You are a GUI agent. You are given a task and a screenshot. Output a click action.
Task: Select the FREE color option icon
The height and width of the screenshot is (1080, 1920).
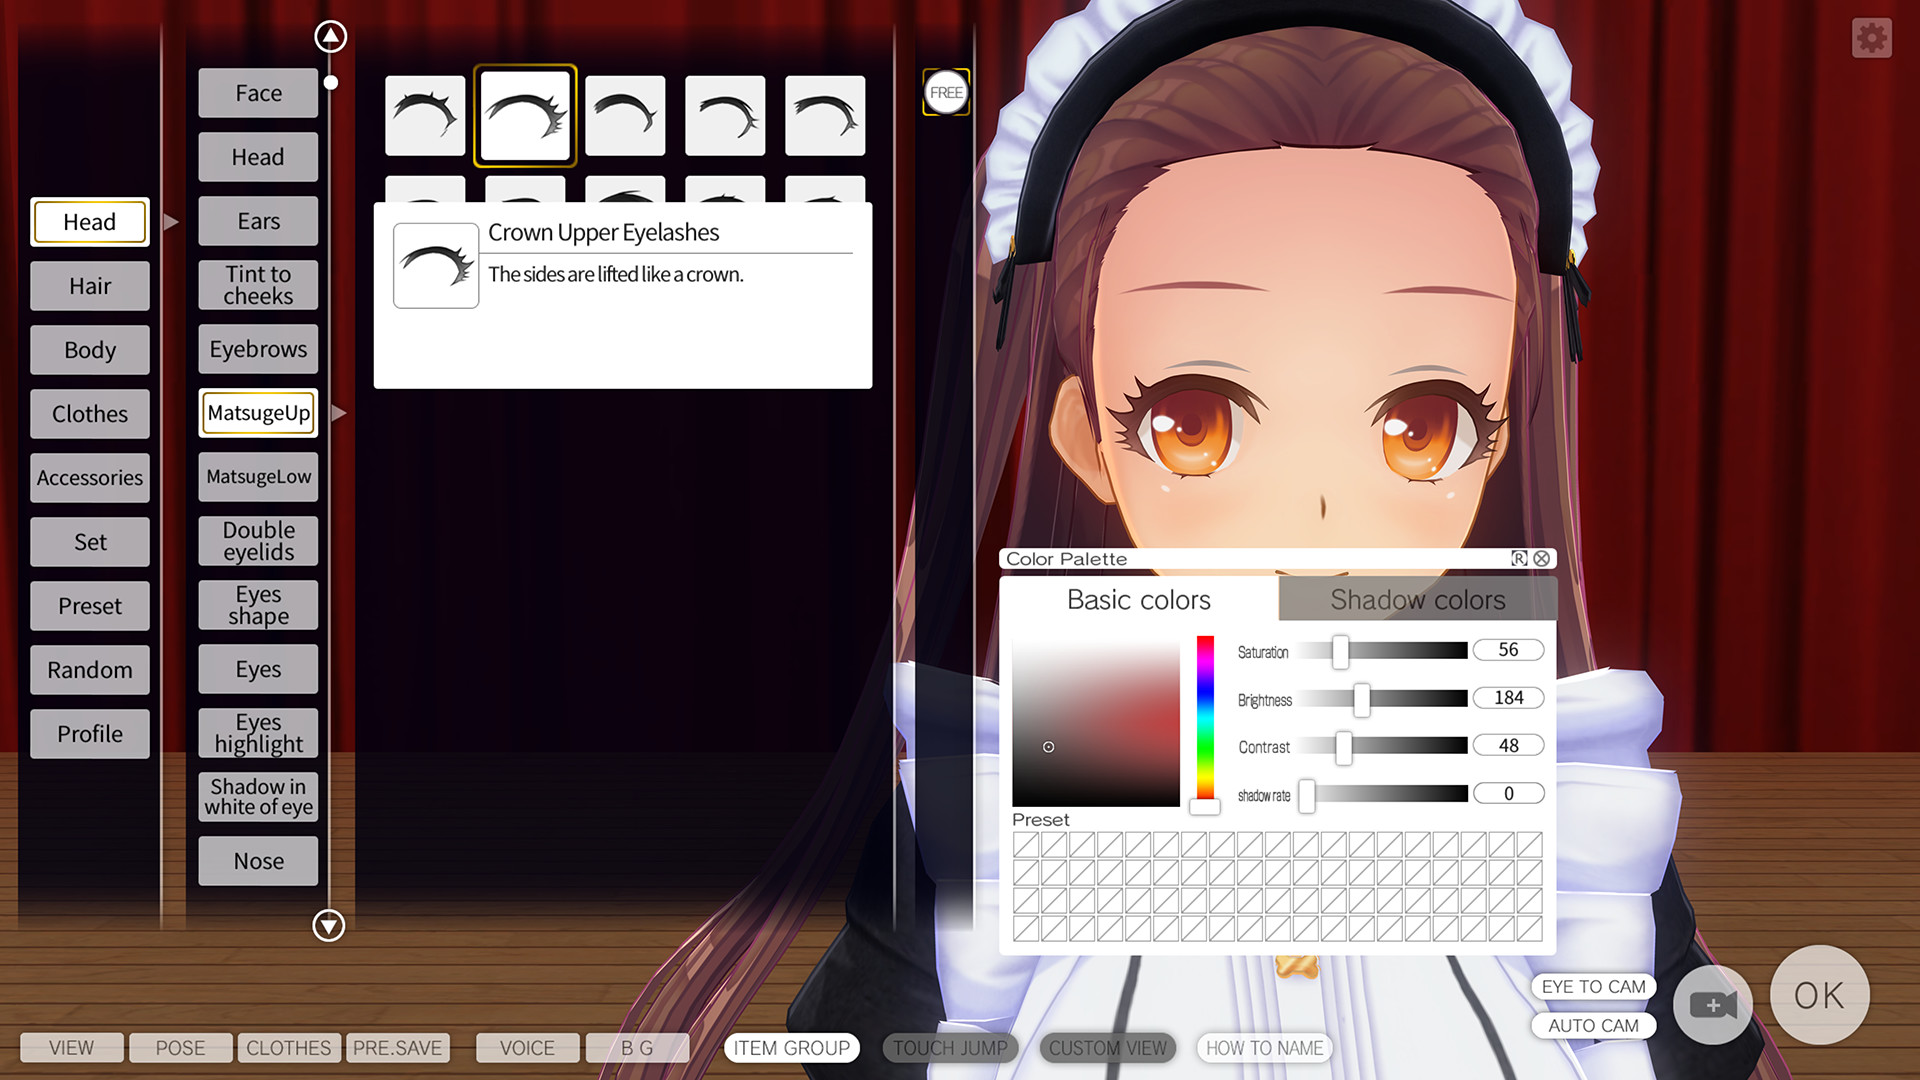click(x=945, y=92)
